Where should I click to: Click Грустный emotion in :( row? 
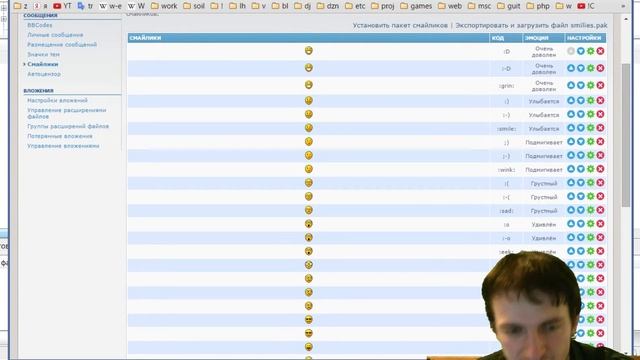pyautogui.click(x=544, y=184)
